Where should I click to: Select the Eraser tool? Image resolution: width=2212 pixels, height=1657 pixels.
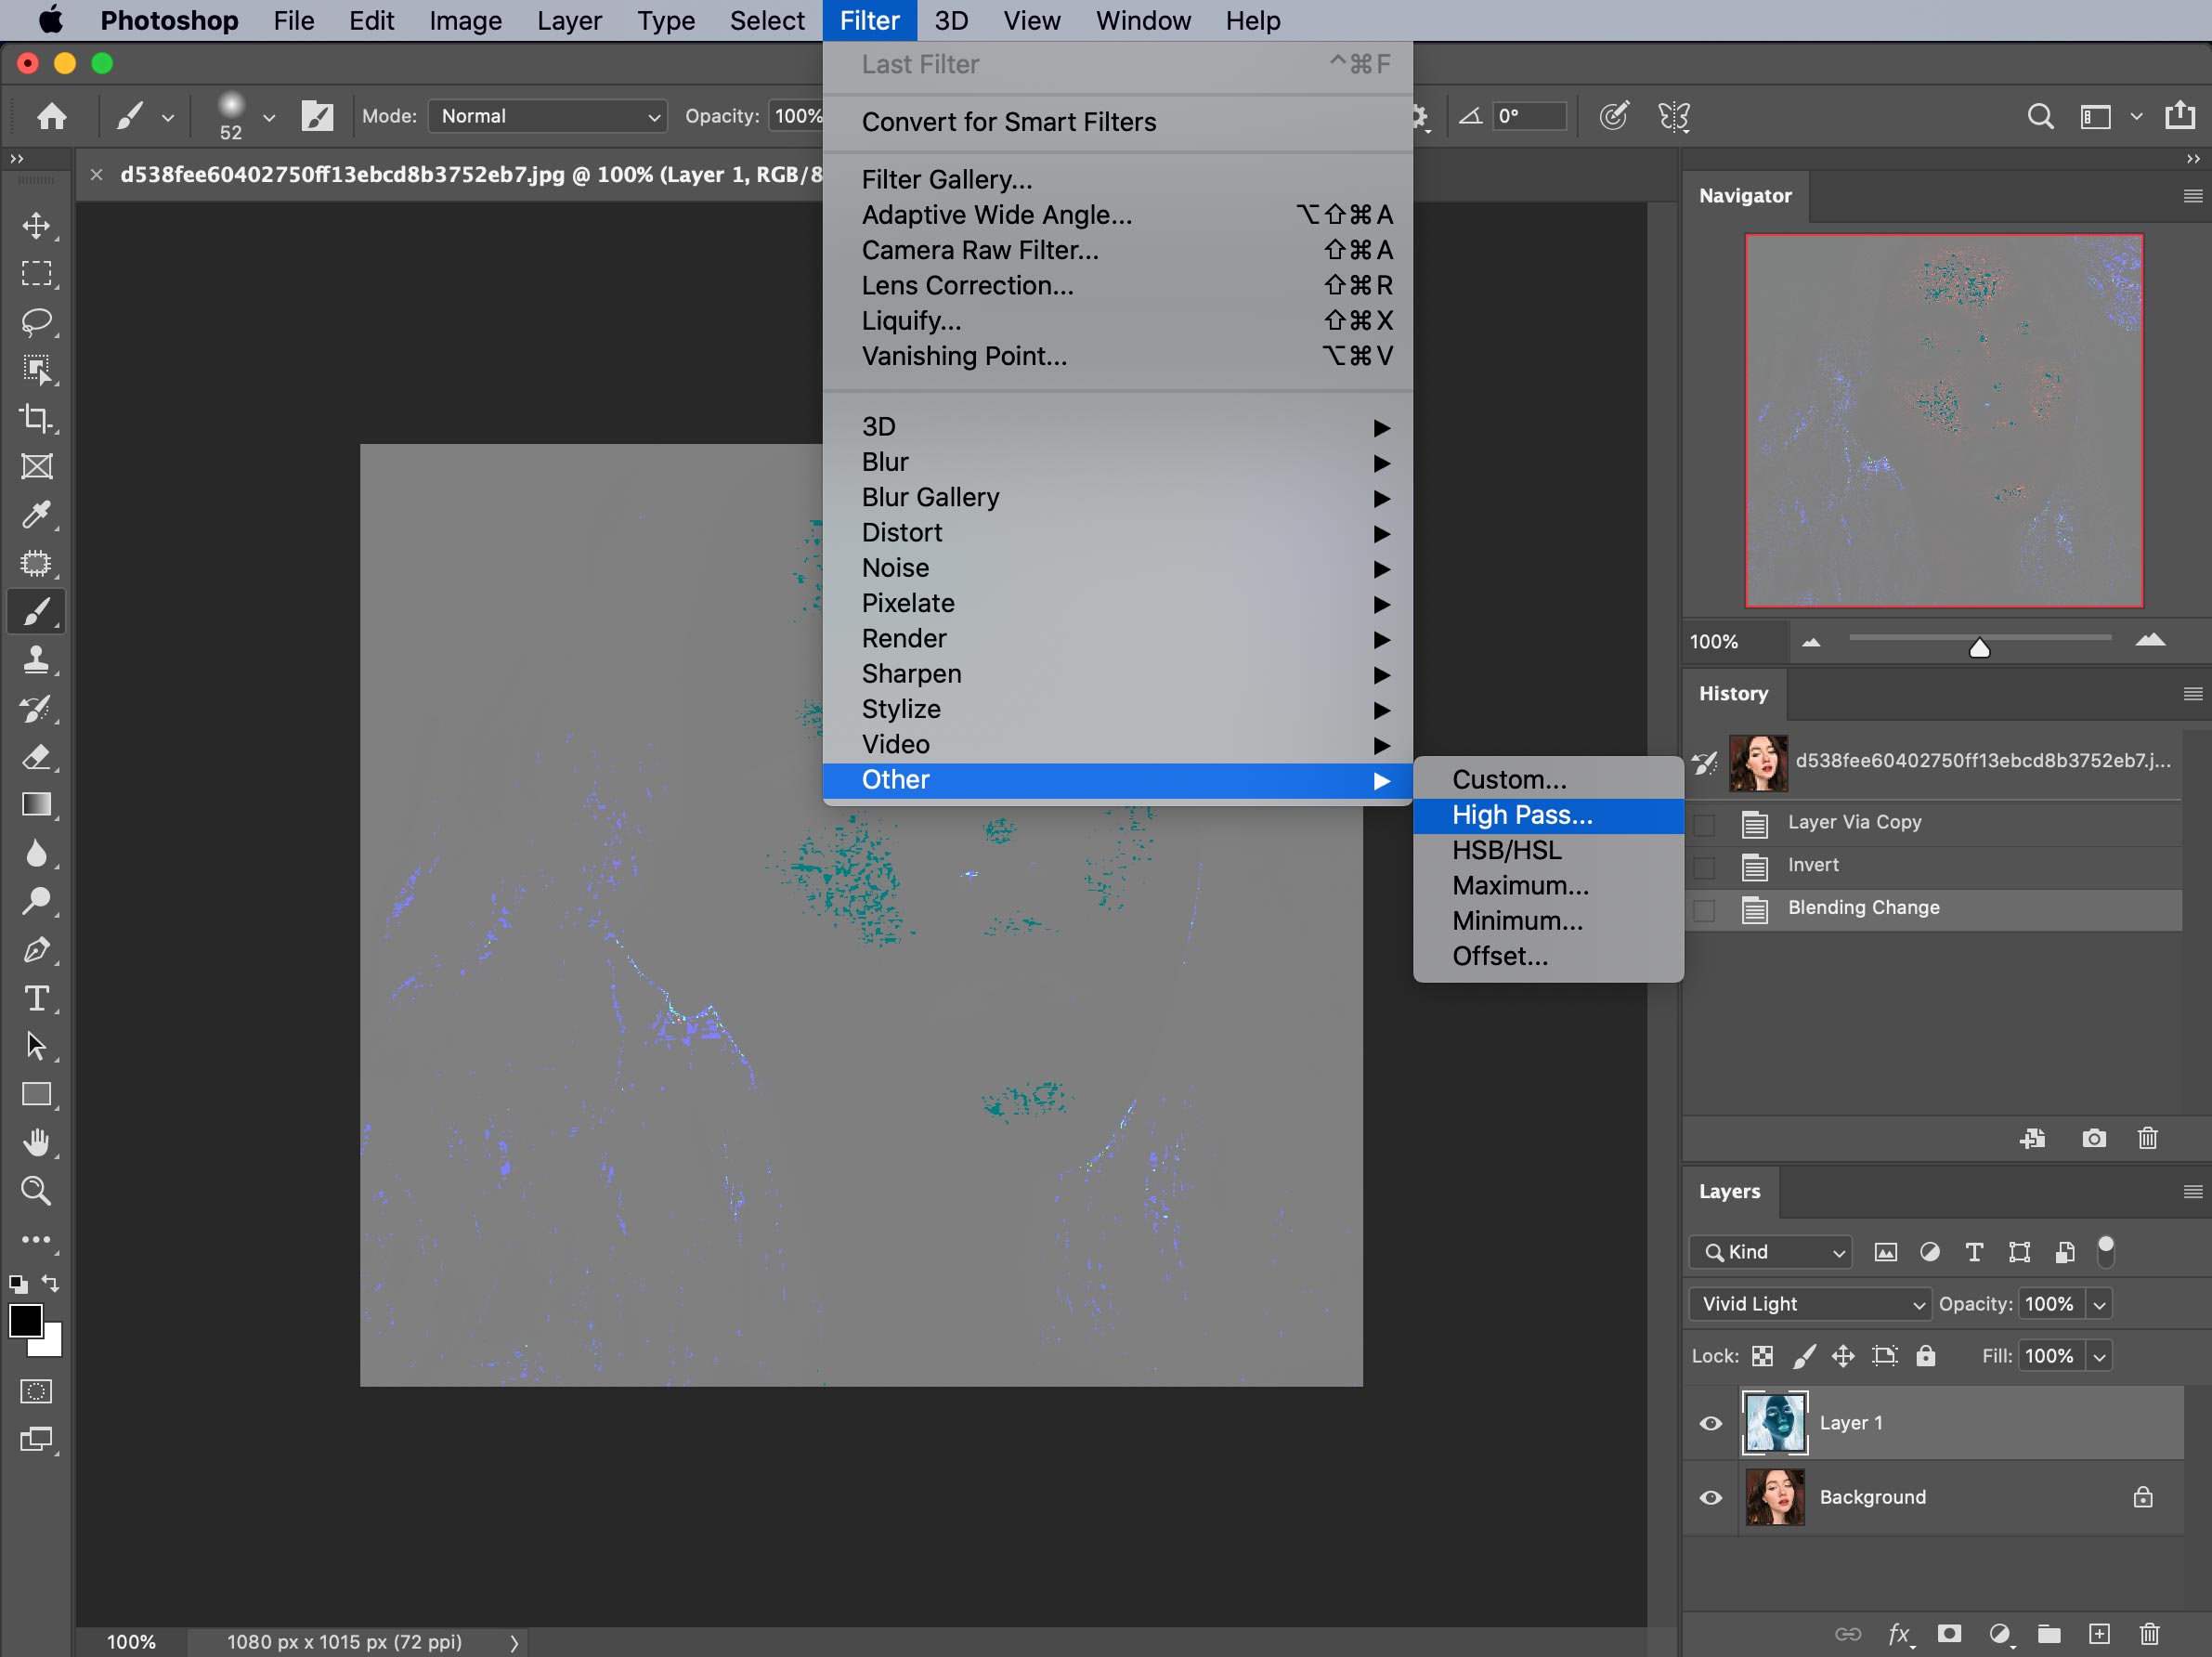pos(37,757)
